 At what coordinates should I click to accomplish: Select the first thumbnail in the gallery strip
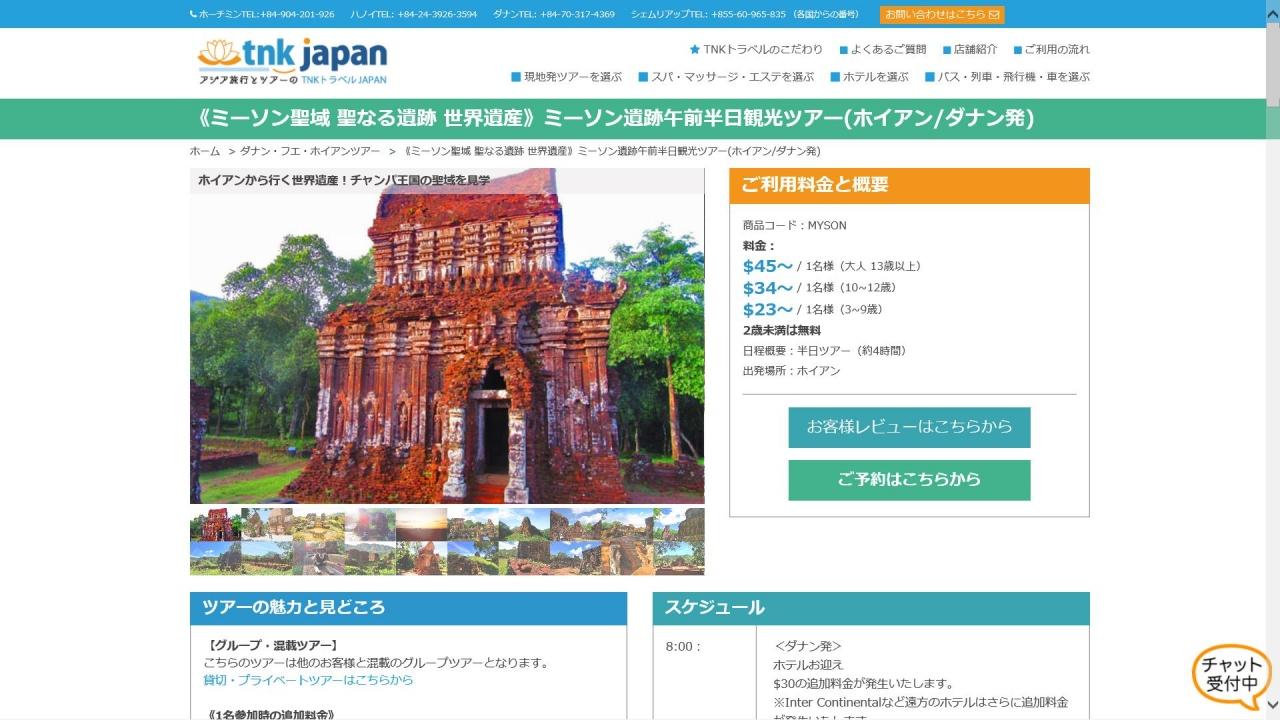click(x=215, y=524)
